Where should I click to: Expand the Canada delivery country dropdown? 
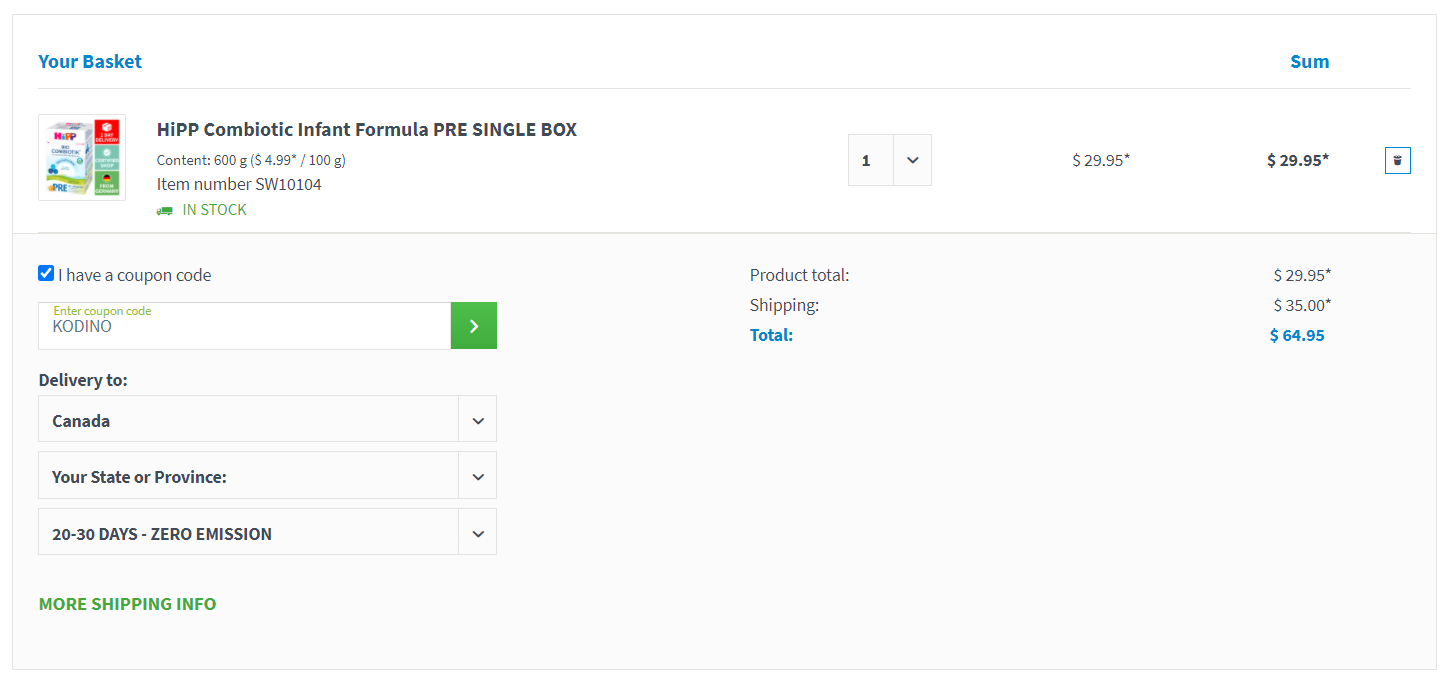tap(267, 419)
